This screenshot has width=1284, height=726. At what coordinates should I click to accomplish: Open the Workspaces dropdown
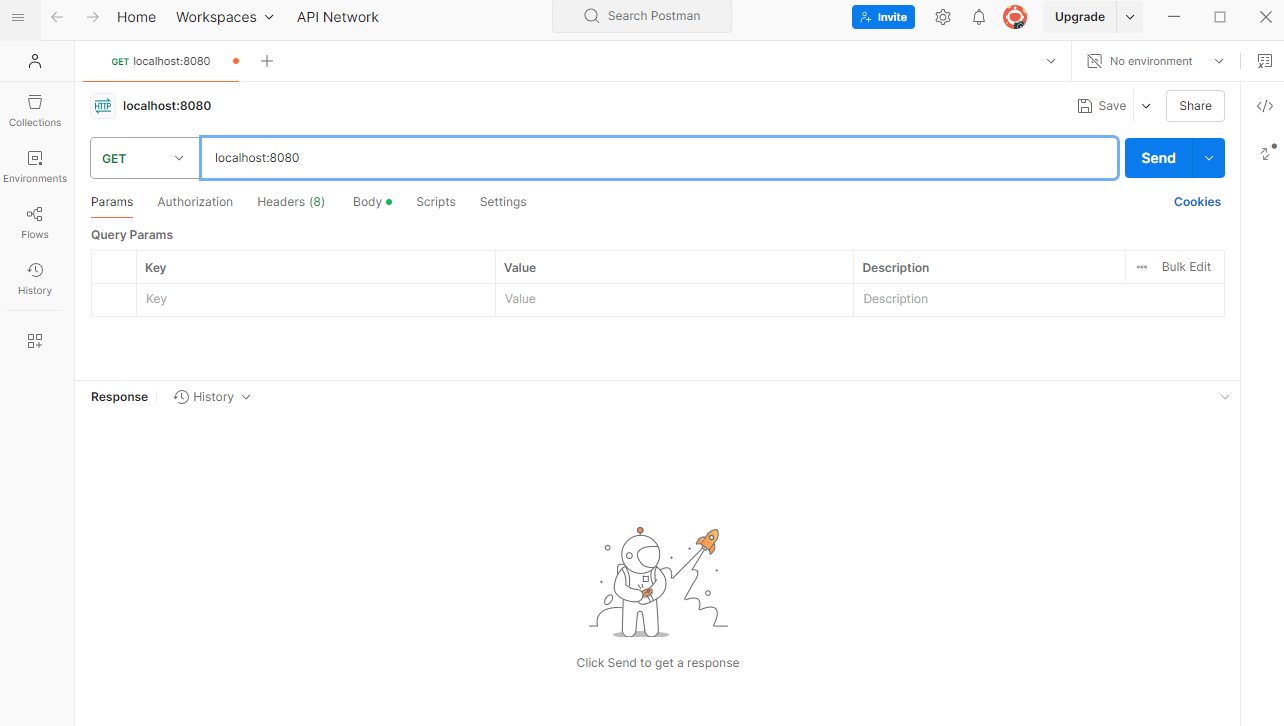[x=225, y=17]
